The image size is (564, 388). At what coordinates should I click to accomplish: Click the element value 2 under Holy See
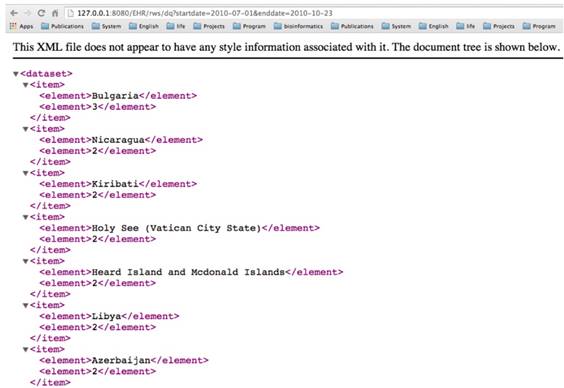(x=95, y=239)
